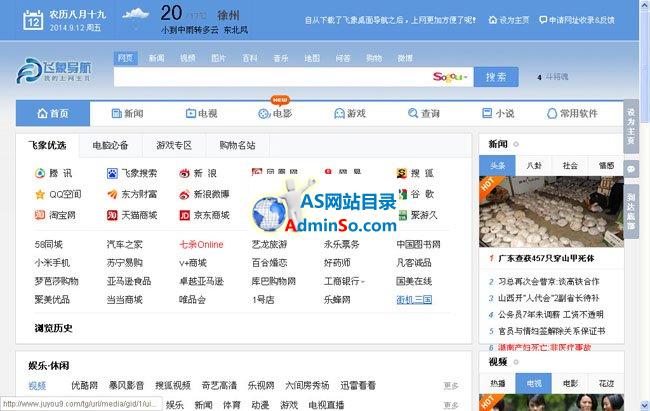Screen dimensions: 650x411
Task: Select the 花边 video tab
Action: coord(606,384)
